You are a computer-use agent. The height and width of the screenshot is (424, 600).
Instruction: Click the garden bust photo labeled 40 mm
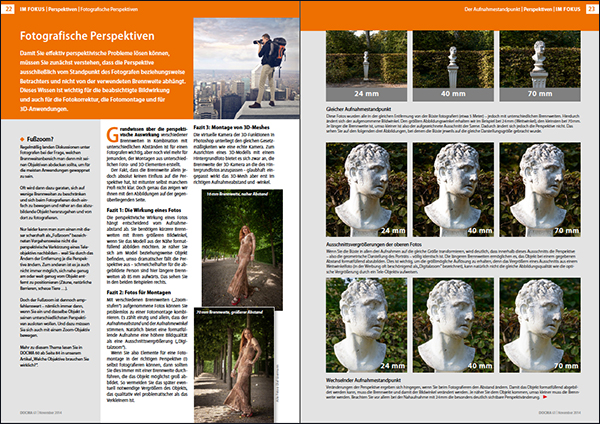tap(453, 66)
